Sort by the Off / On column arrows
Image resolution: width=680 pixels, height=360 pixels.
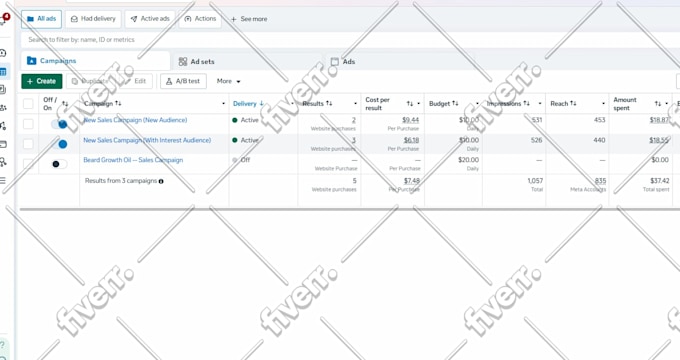(x=65, y=104)
